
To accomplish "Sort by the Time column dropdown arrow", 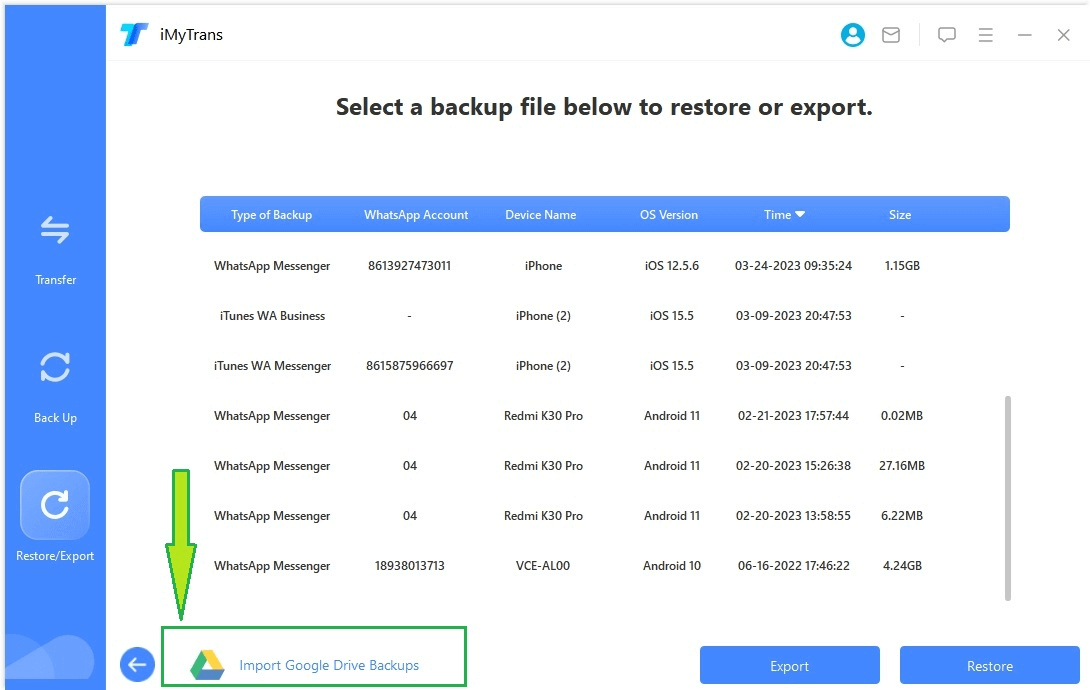I will 800,215.
